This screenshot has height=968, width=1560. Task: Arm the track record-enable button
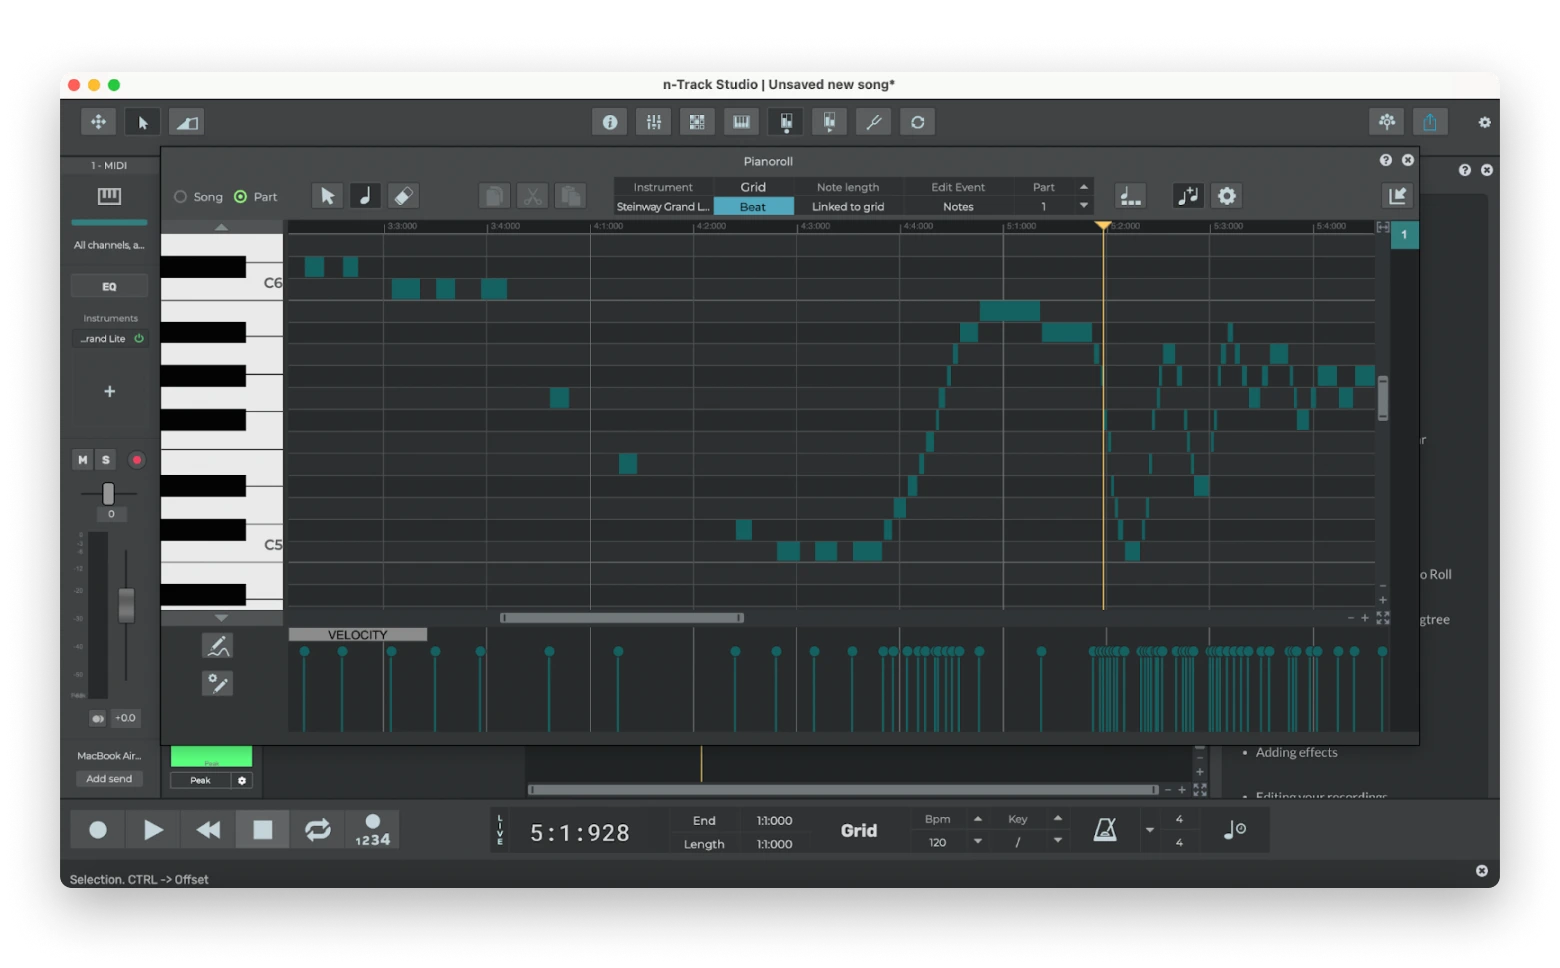137,460
